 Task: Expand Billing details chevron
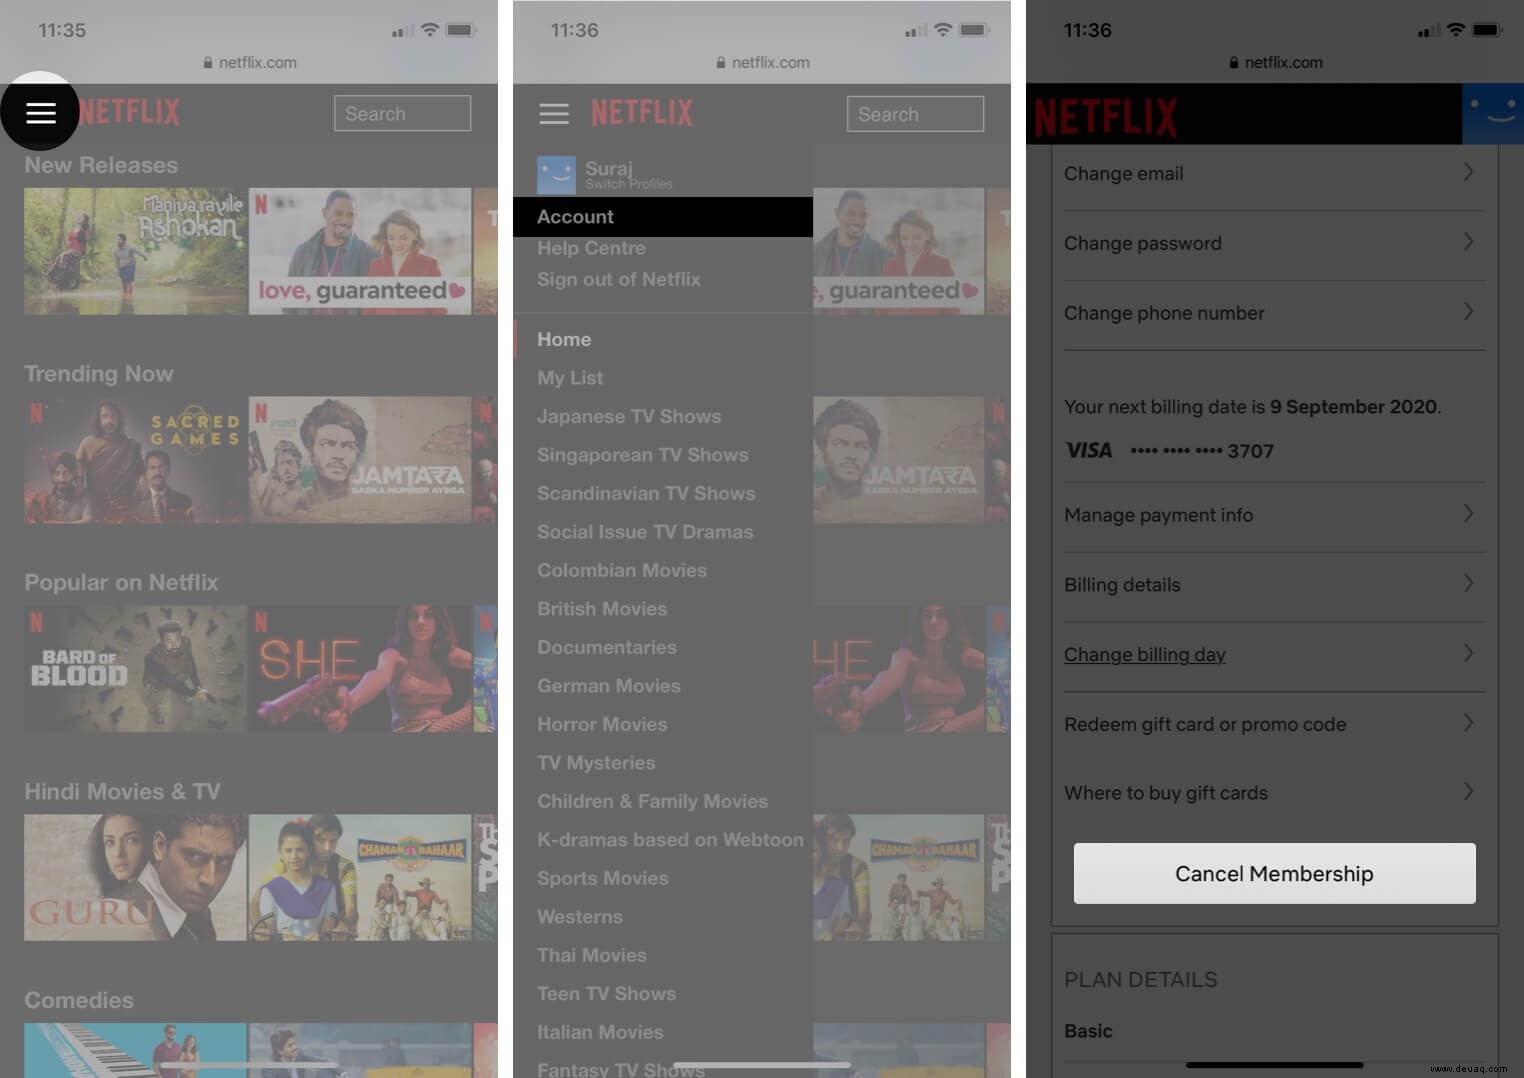(1468, 583)
